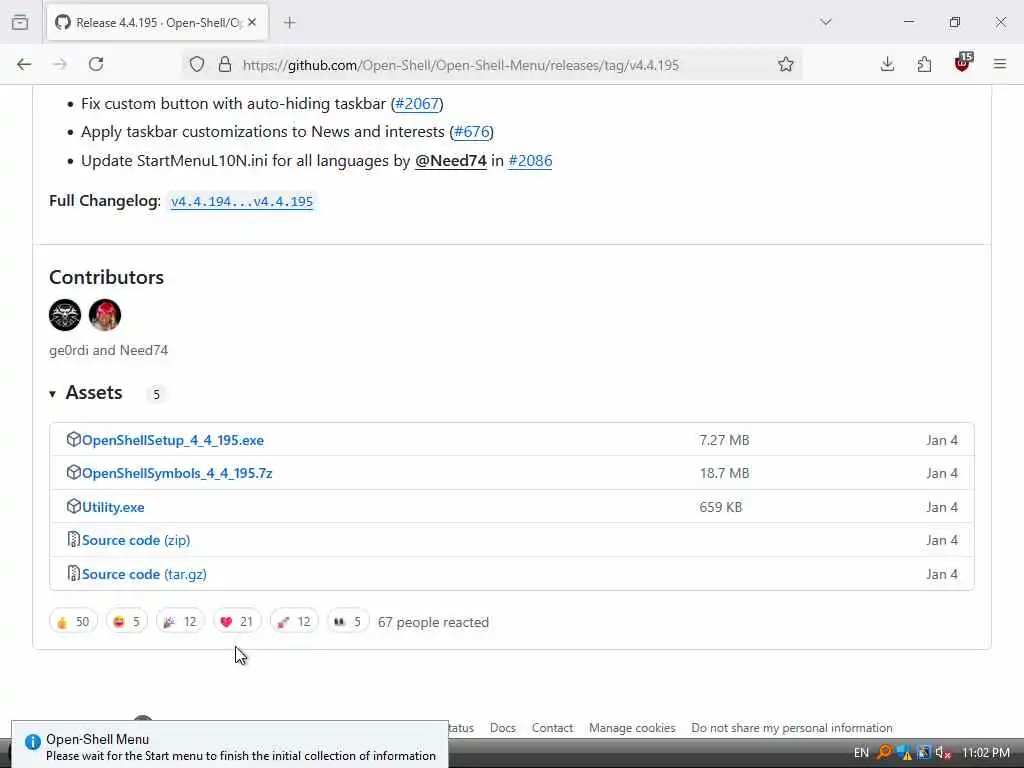This screenshot has width=1024, height=768.
Task: Open the Docs footer link
Action: [503, 728]
